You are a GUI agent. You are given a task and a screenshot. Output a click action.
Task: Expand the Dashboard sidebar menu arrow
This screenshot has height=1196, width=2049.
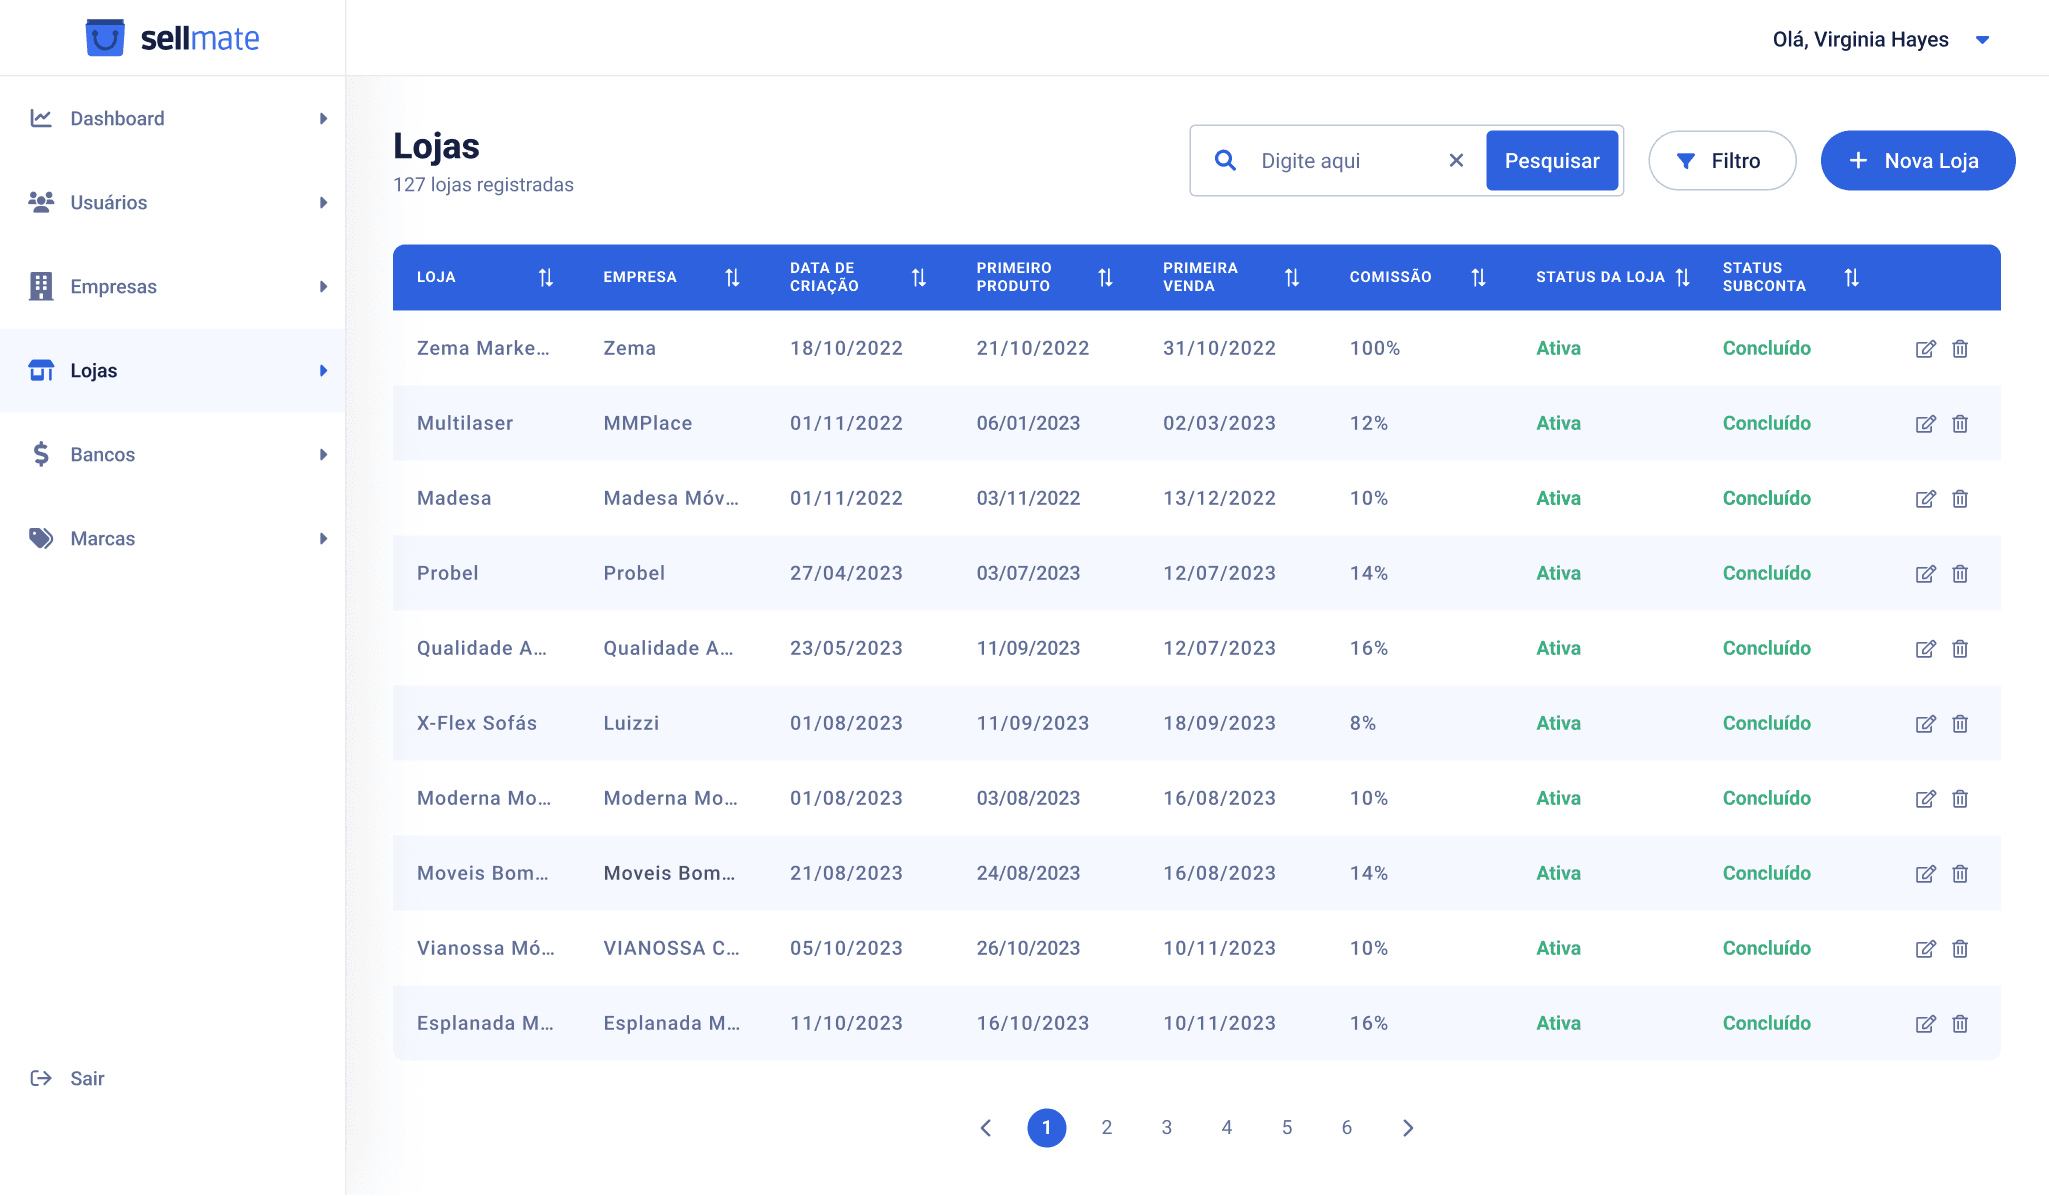click(323, 119)
